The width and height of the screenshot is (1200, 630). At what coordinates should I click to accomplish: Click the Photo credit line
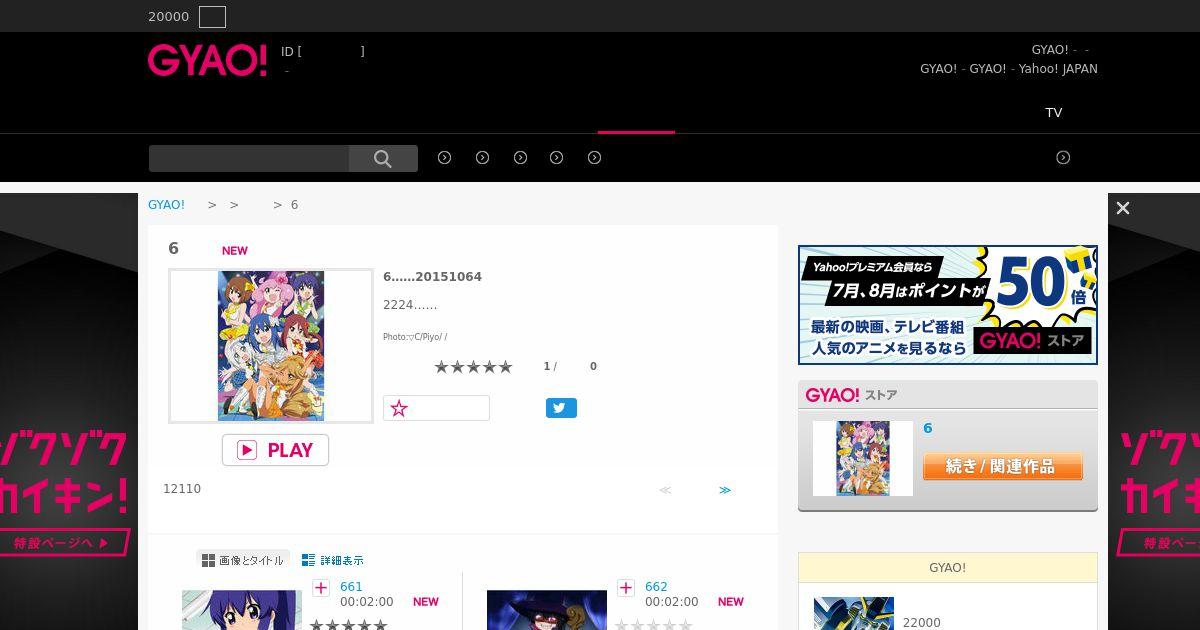(x=415, y=337)
